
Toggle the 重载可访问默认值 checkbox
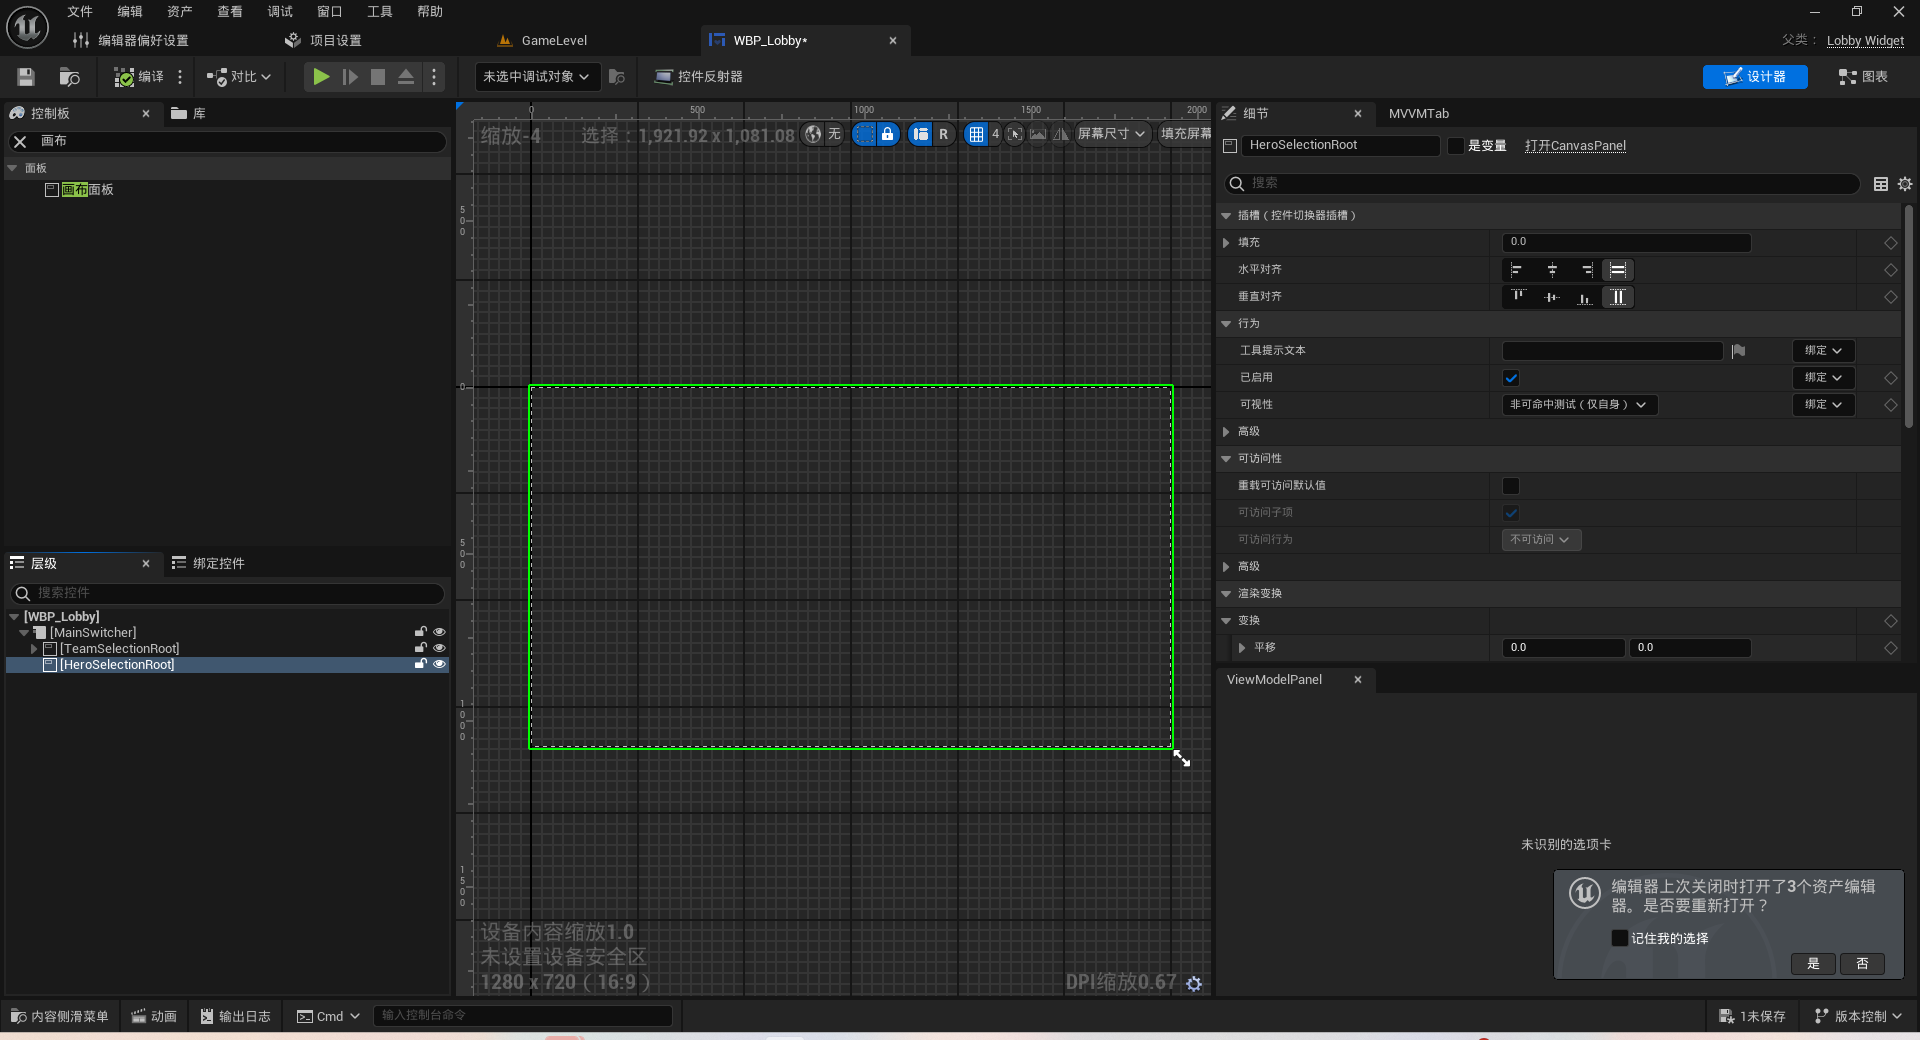tap(1511, 486)
